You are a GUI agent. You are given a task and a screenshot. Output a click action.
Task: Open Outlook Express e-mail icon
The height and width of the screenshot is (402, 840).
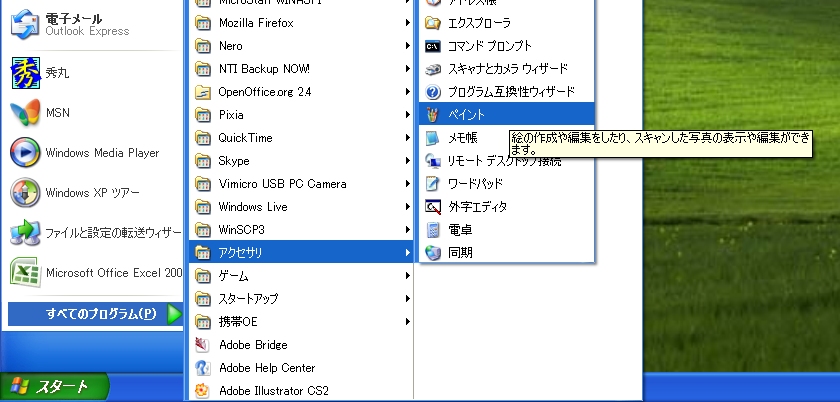click(25, 25)
